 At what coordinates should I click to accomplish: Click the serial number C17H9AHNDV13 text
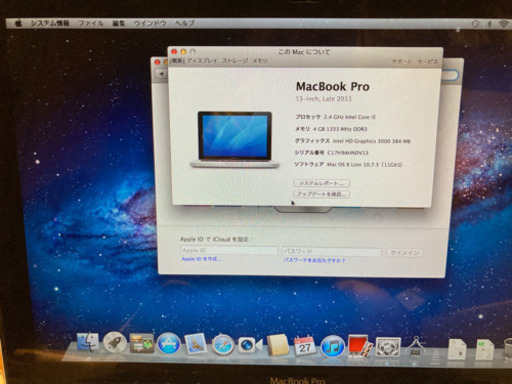(x=348, y=153)
